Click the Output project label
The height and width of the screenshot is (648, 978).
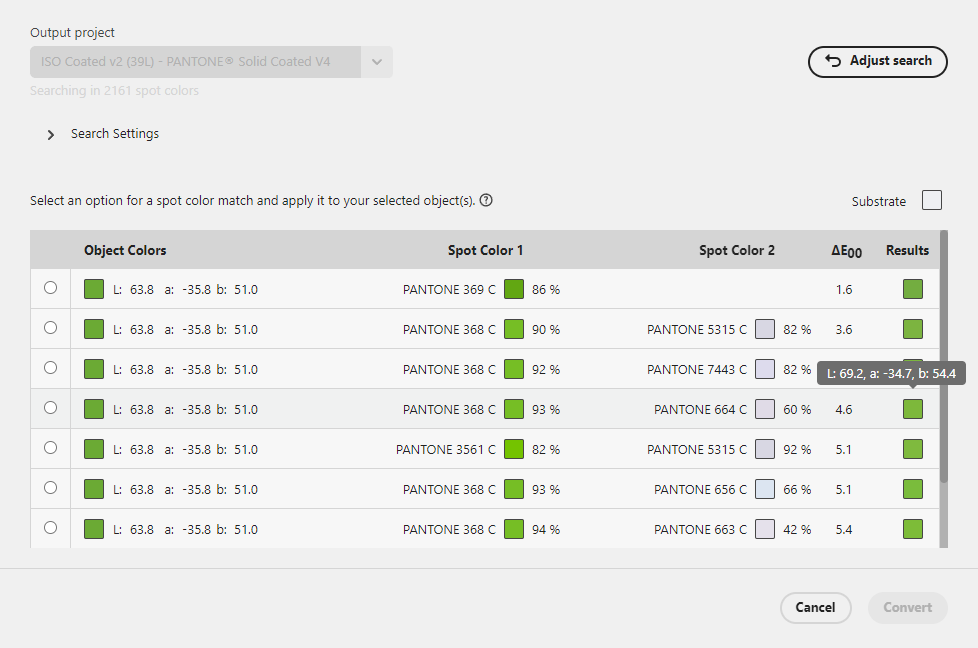72,32
